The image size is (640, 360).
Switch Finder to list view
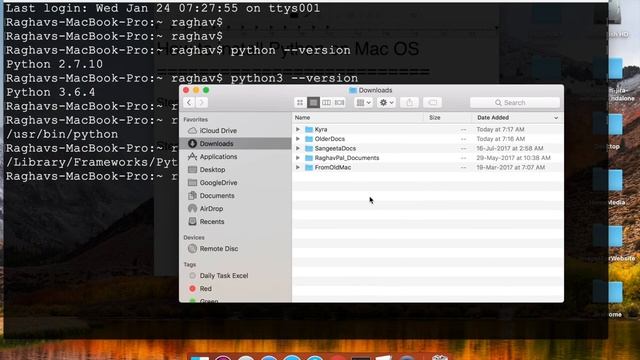[x=313, y=102]
